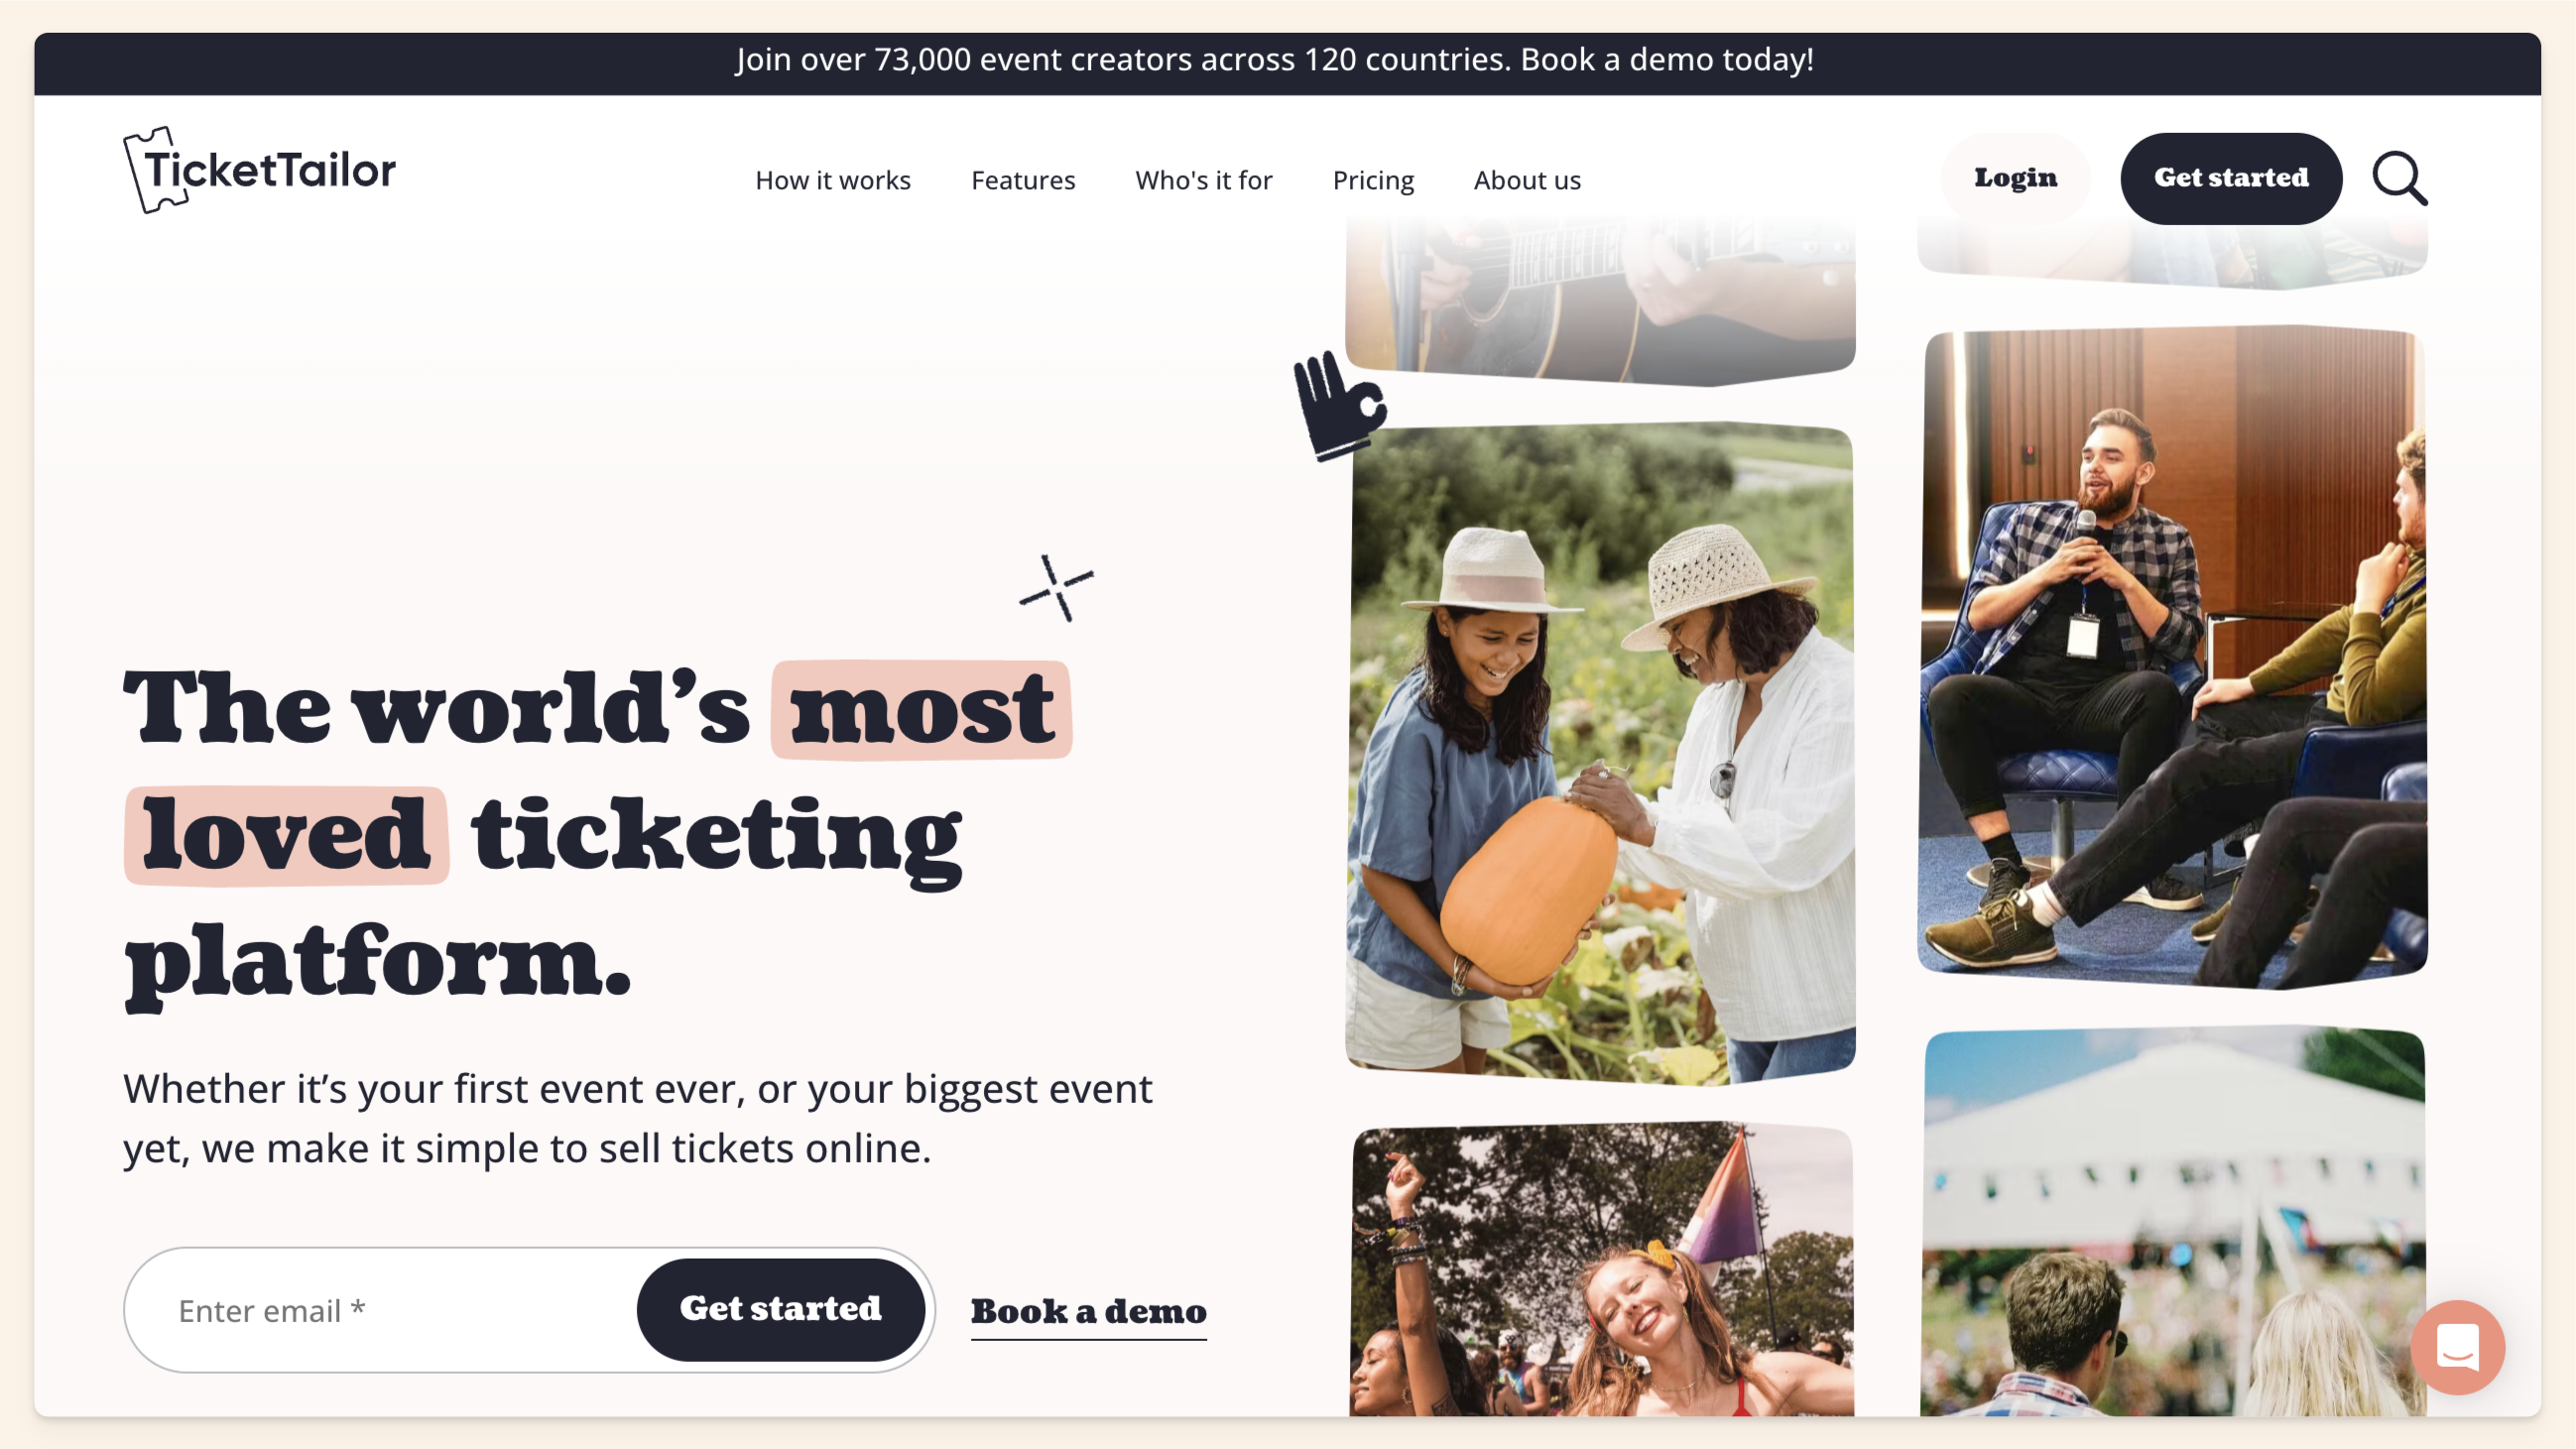Open the chat support bubble
The image size is (2576, 1449).
(2457, 1347)
